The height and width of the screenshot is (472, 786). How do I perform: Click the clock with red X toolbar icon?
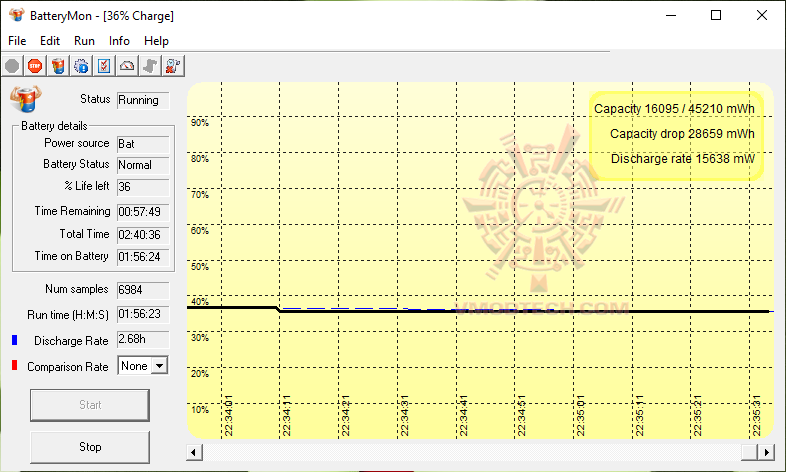click(x=173, y=66)
